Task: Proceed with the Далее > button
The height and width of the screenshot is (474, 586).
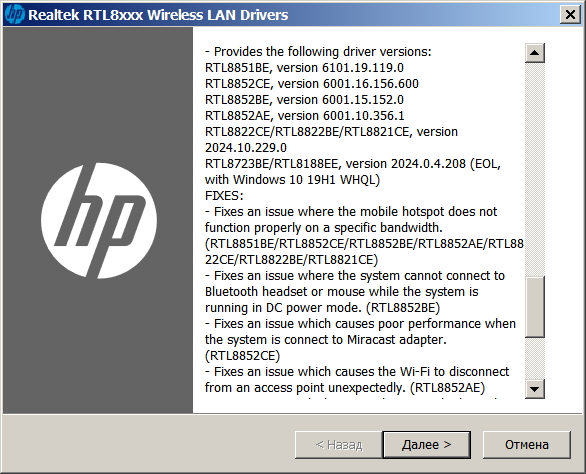Action: 426,445
